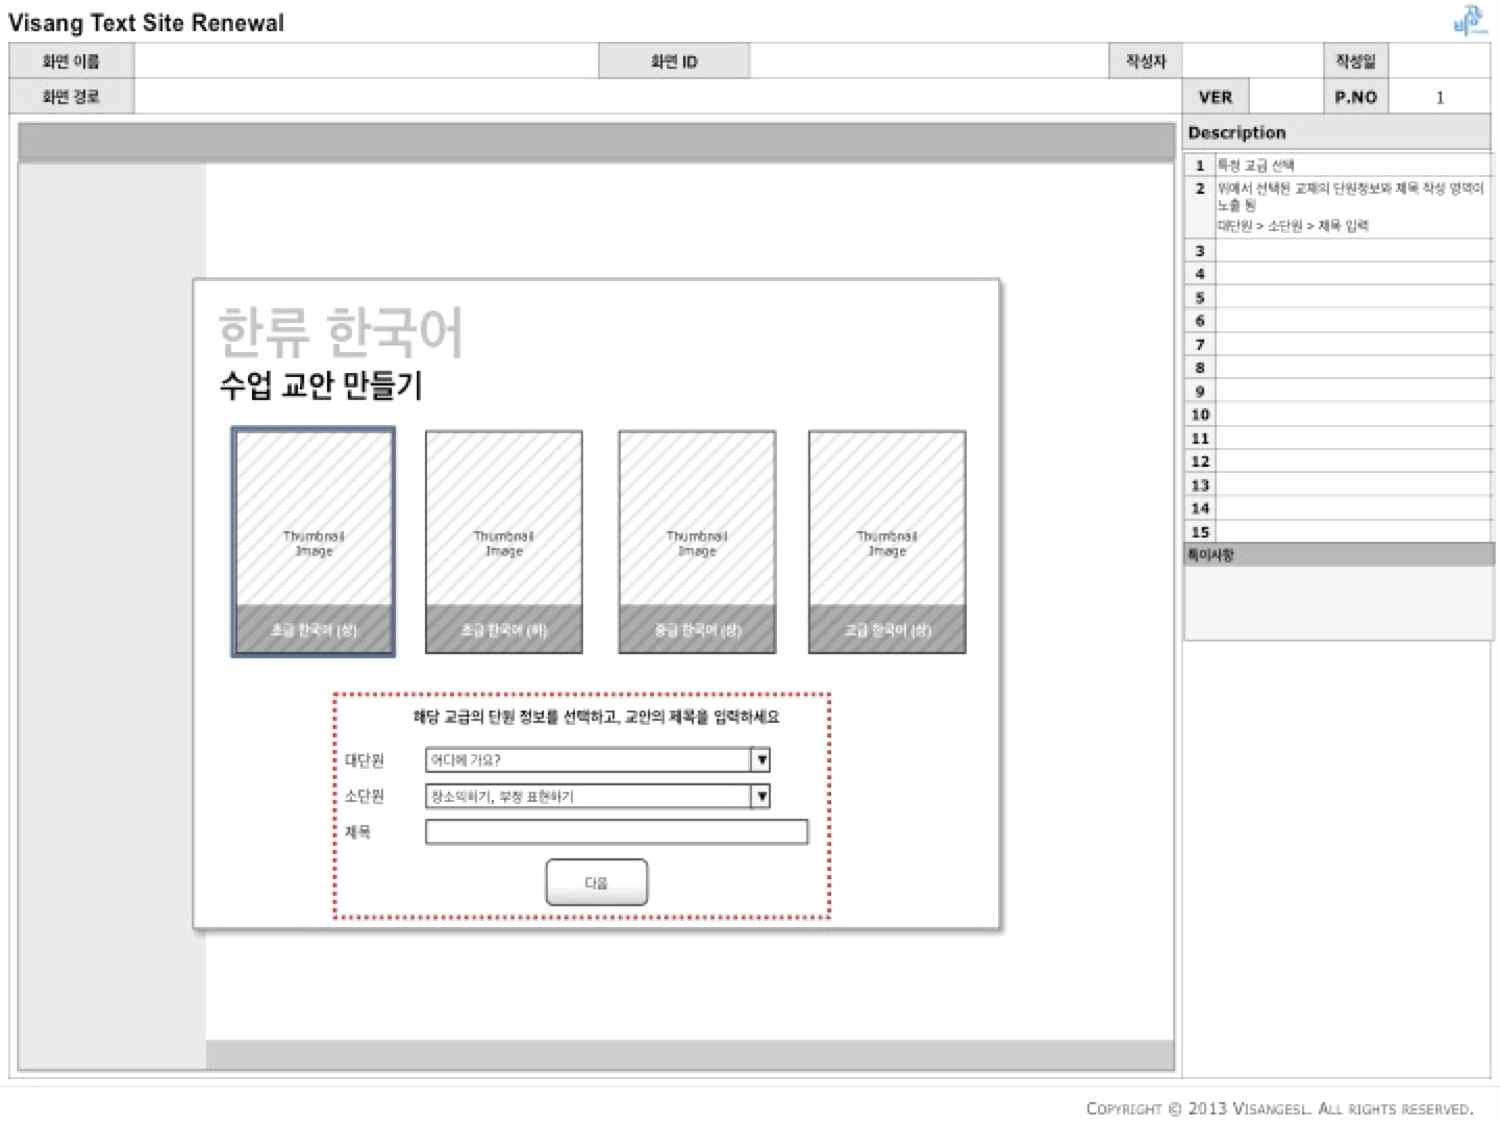Select the 초급 한국어 (상) textbook thumbnail
1500x1125 pixels.
(313, 542)
